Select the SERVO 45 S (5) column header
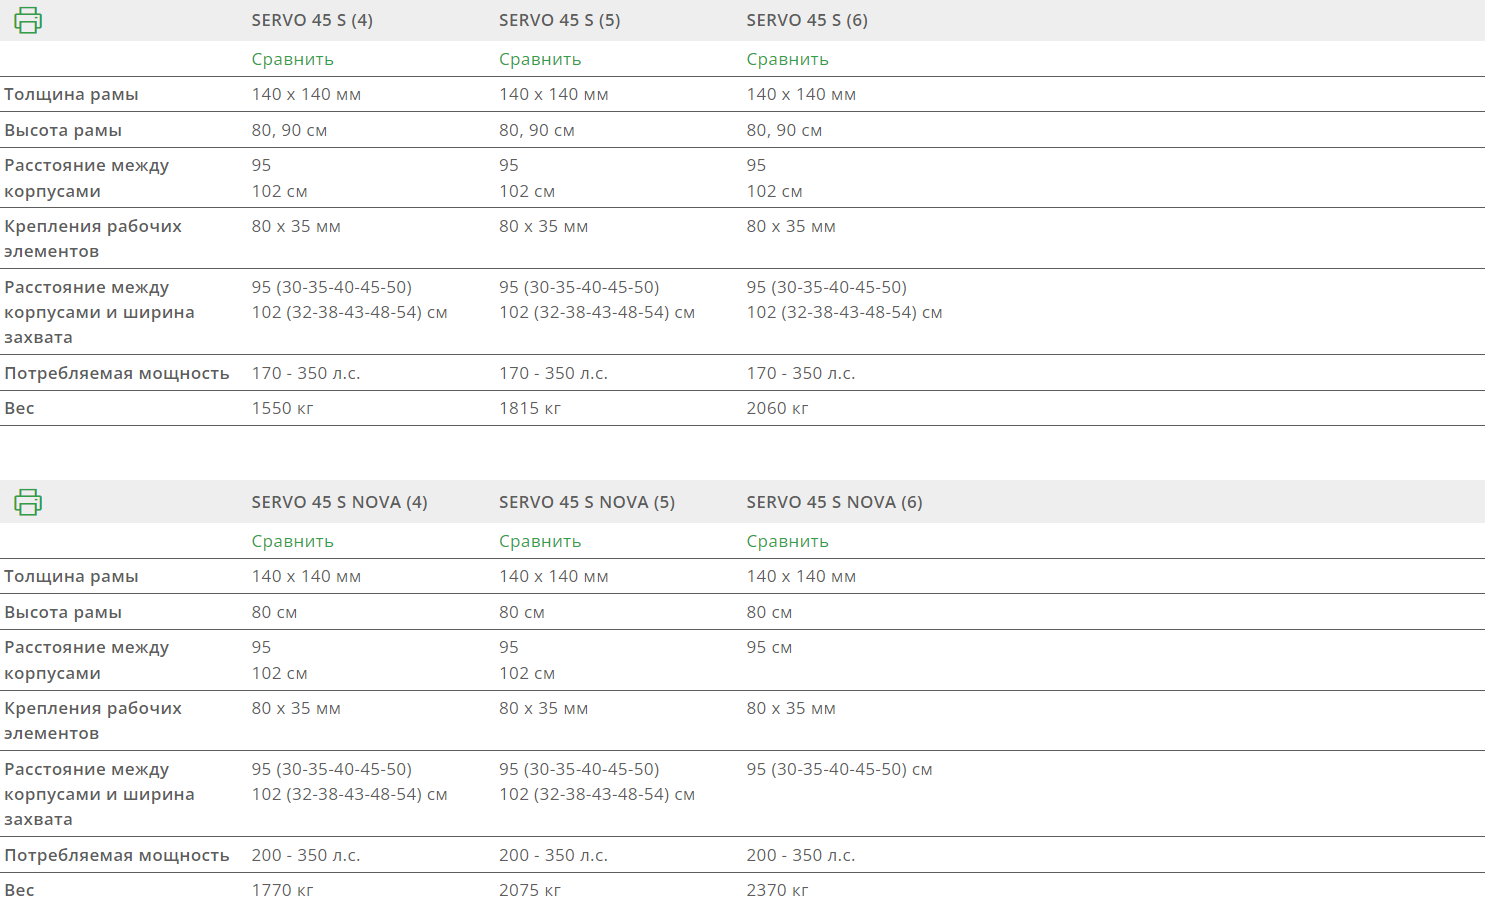This screenshot has width=1486, height=907. click(x=560, y=20)
